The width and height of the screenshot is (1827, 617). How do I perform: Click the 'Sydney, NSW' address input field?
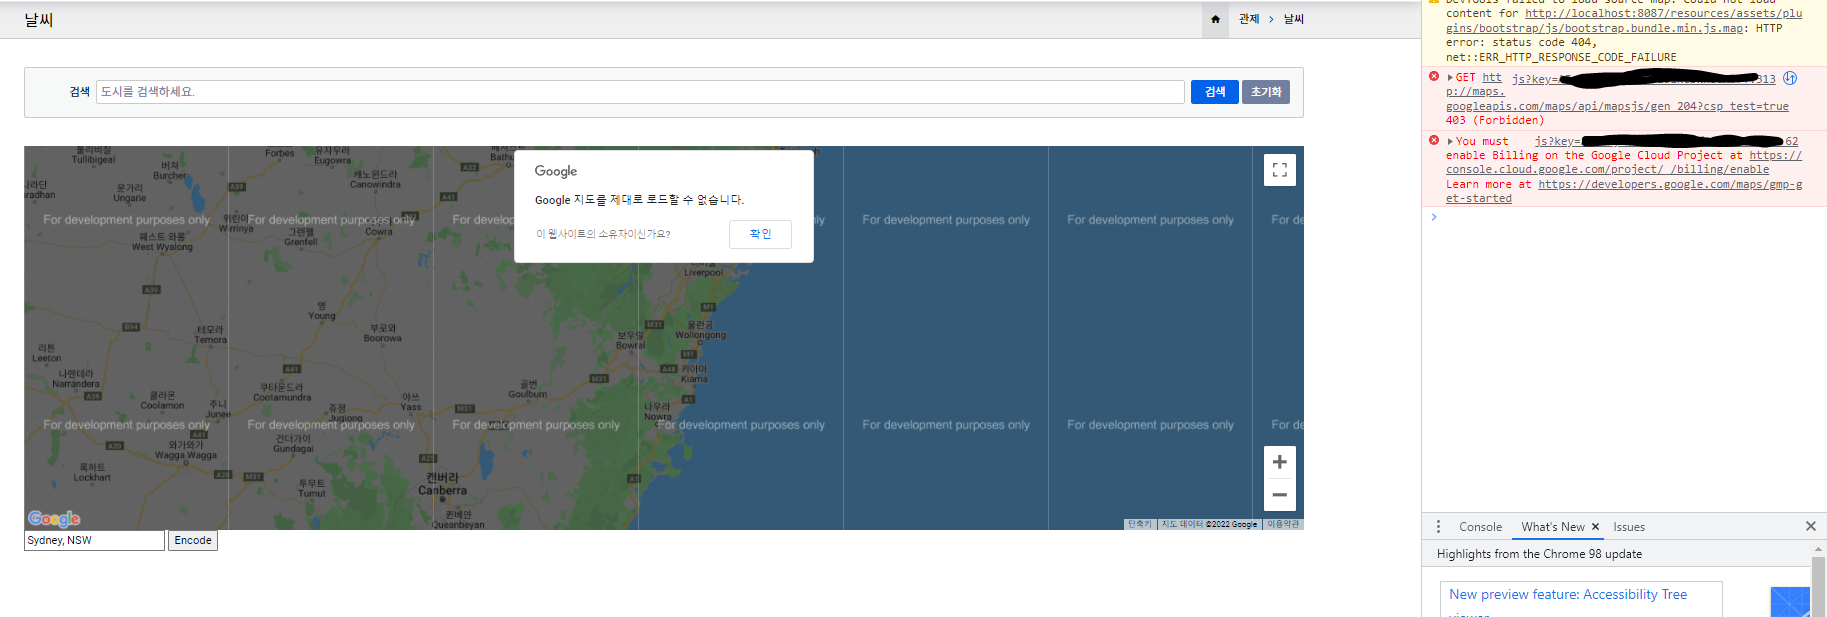[94, 540]
